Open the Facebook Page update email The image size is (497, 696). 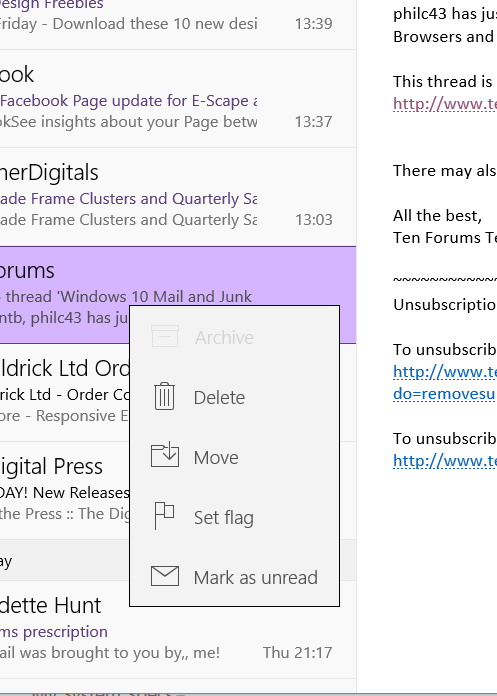pos(178,99)
